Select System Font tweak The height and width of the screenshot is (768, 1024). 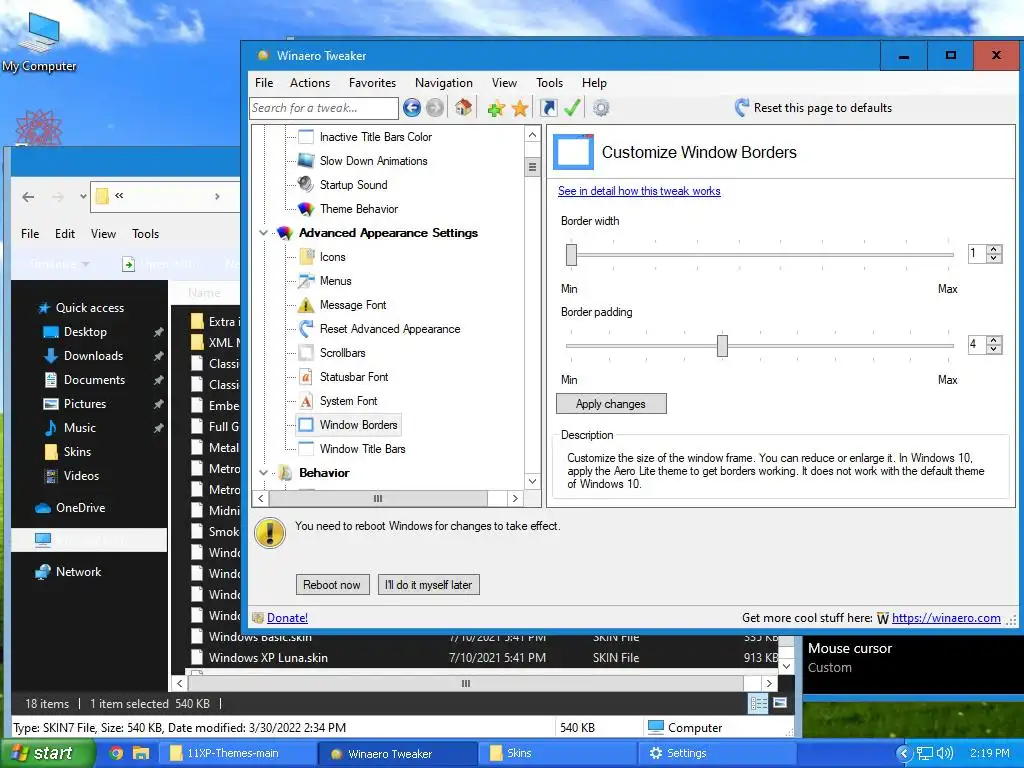(x=348, y=401)
